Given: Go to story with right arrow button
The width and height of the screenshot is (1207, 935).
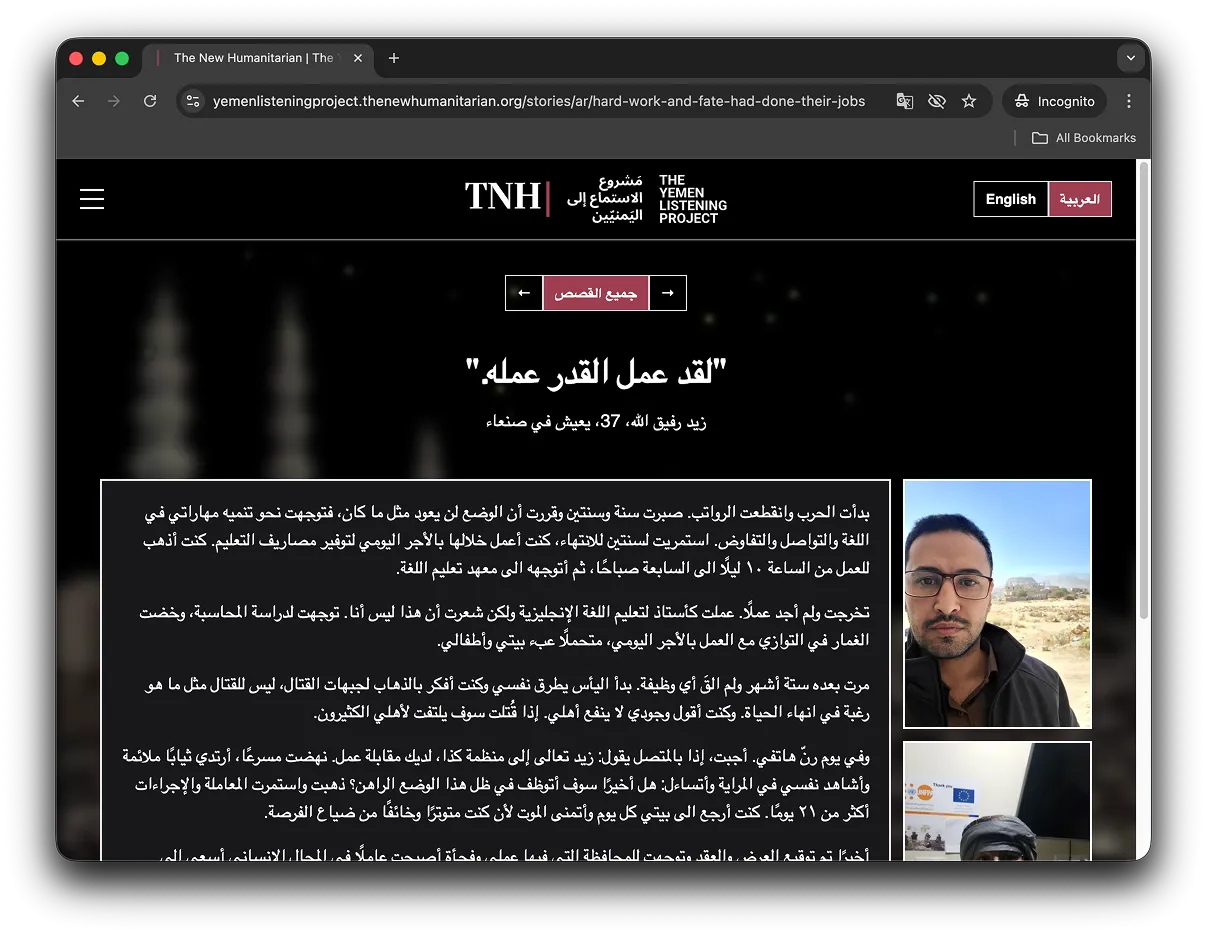Looking at the screenshot, I should point(668,293).
